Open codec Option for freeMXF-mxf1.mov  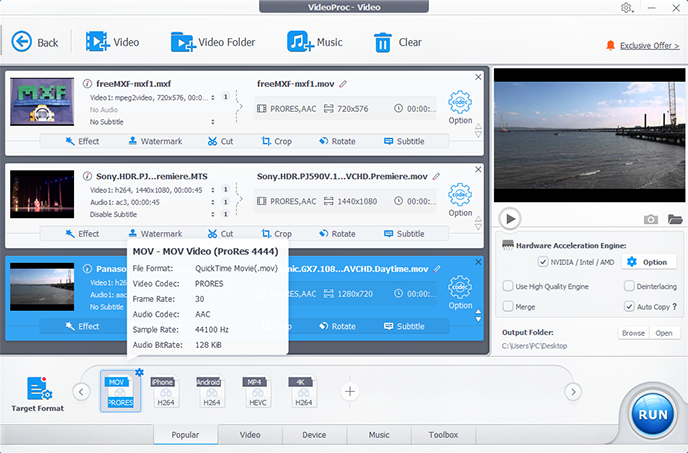pos(460,108)
